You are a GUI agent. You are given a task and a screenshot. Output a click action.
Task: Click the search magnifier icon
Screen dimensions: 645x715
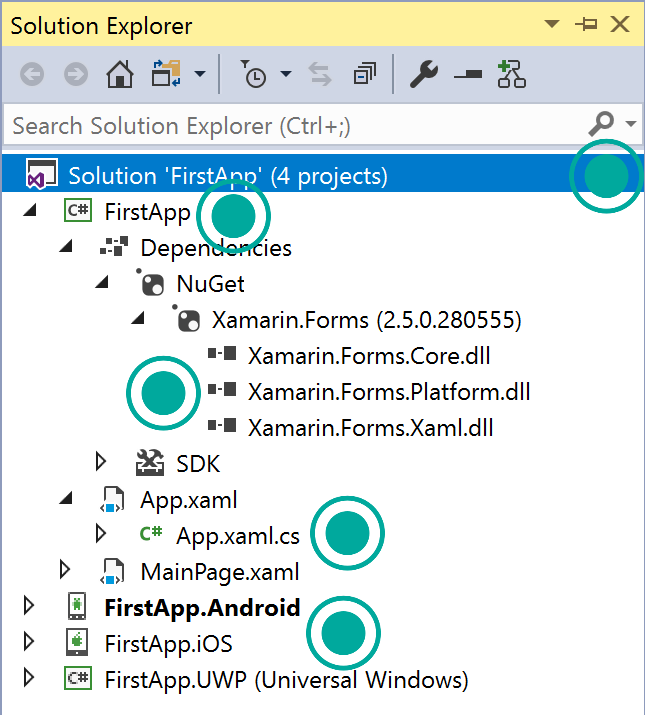point(602,124)
